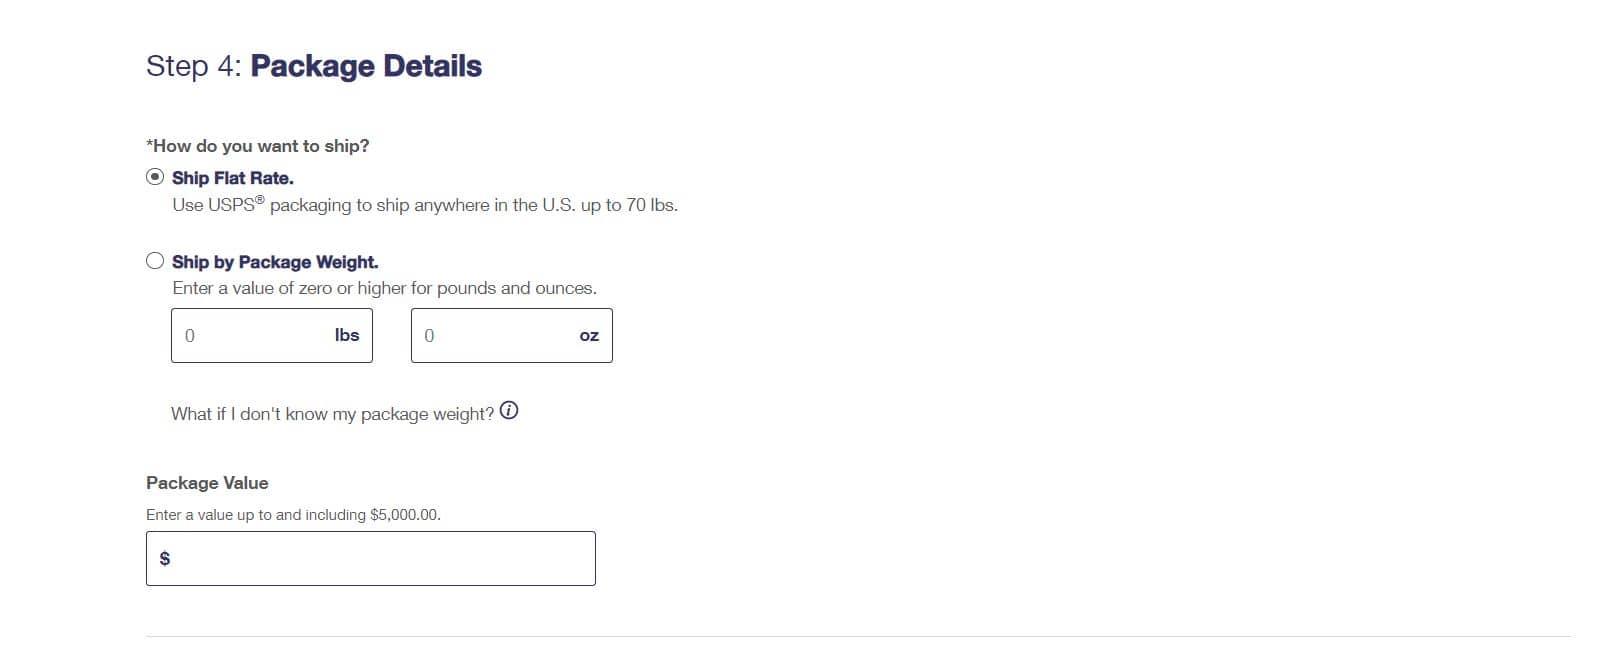Select the "$" package value entry box
Image resolution: width=1607 pixels, height=653 pixels.
[370, 557]
